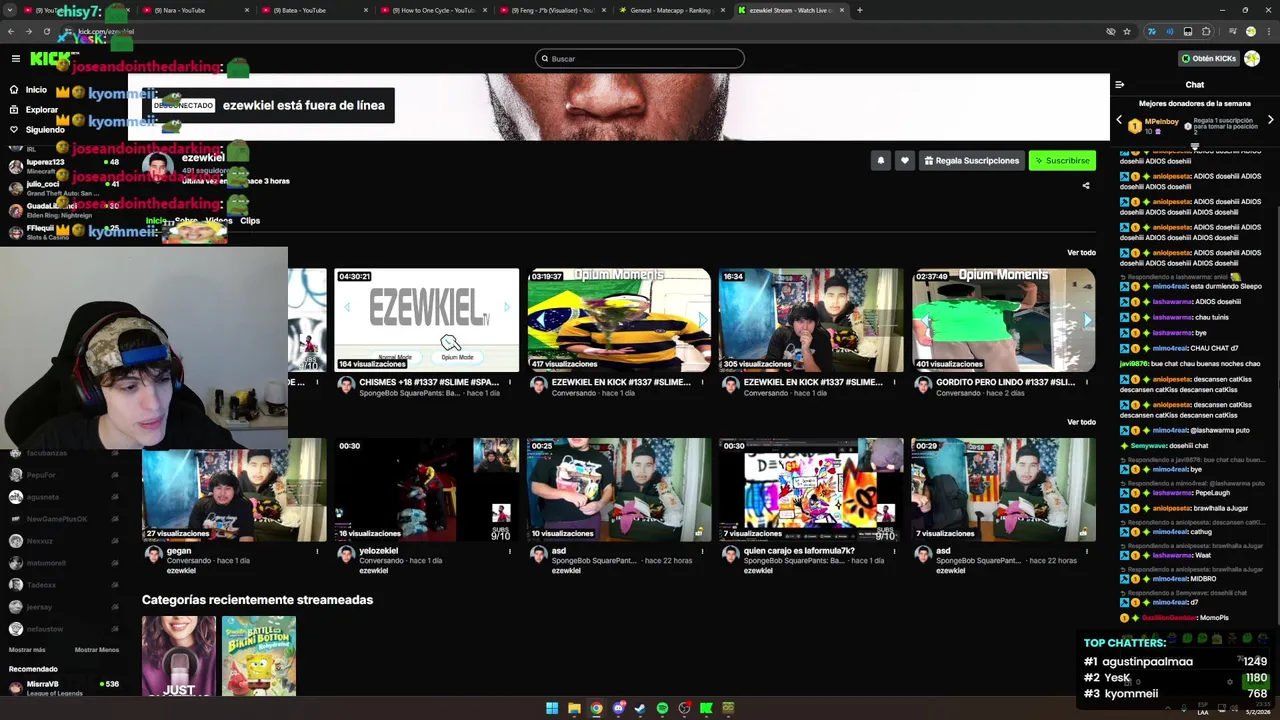Viewport: 1280px width, 720px height.
Task: Open followed channel julio_coci
Action: [x=63, y=188]
